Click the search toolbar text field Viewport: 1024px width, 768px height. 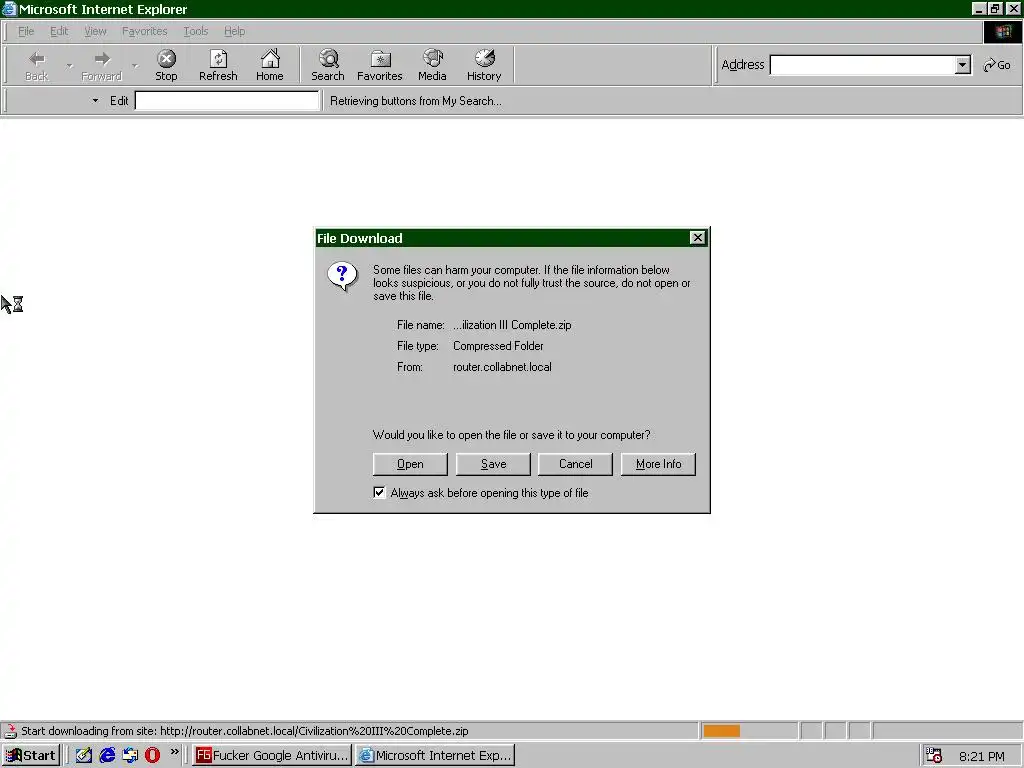[227, 101]
